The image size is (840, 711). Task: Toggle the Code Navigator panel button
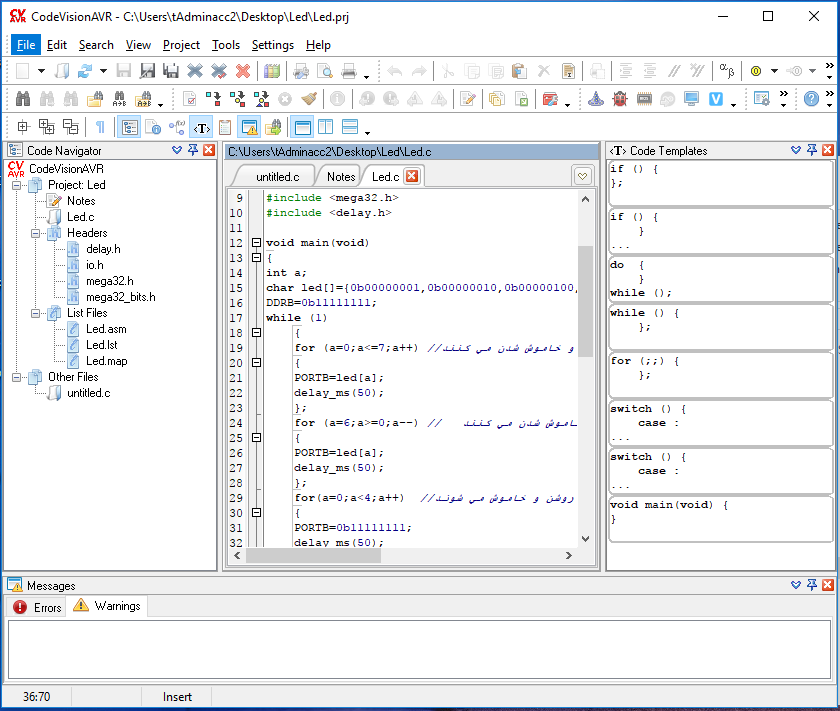(x=129, y=127)
